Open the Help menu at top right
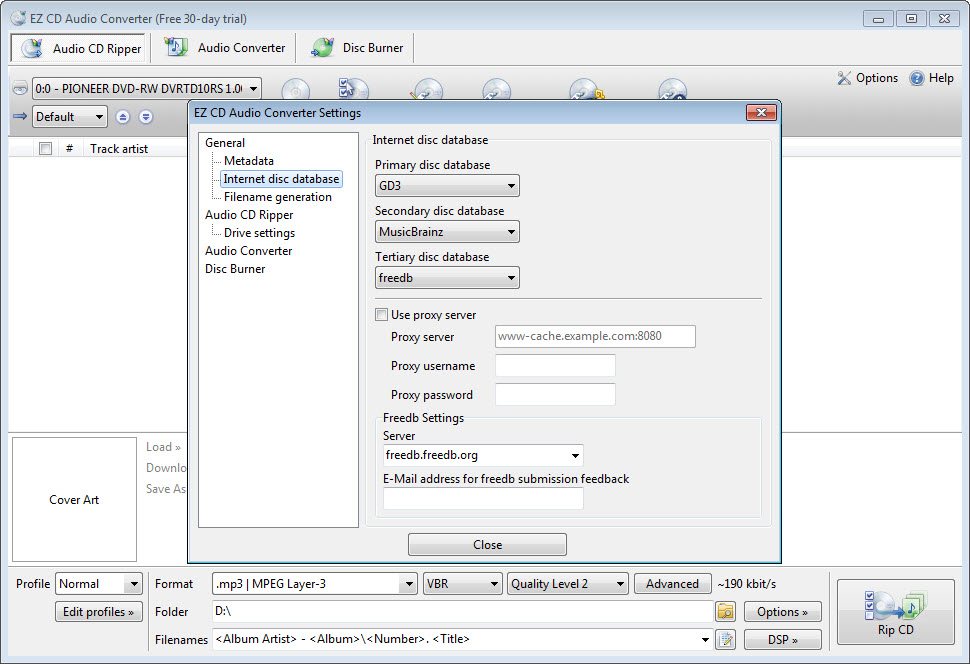This screenshot has width=970, height=664. click(932, 78)
